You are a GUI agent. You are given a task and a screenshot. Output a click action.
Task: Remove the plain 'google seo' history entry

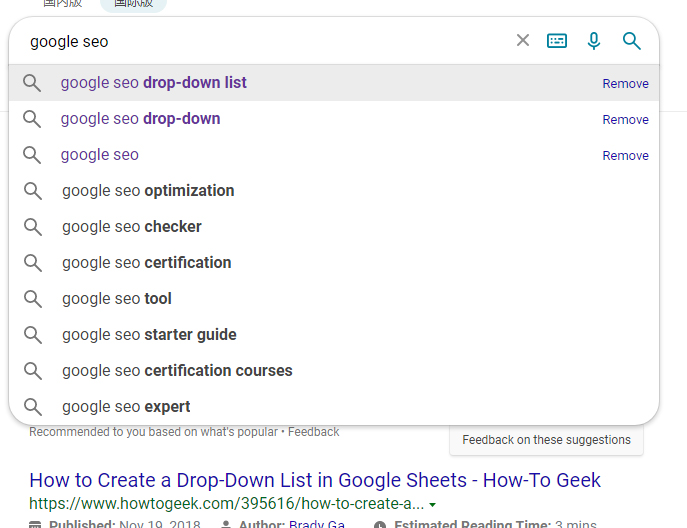tap(625, 155)
